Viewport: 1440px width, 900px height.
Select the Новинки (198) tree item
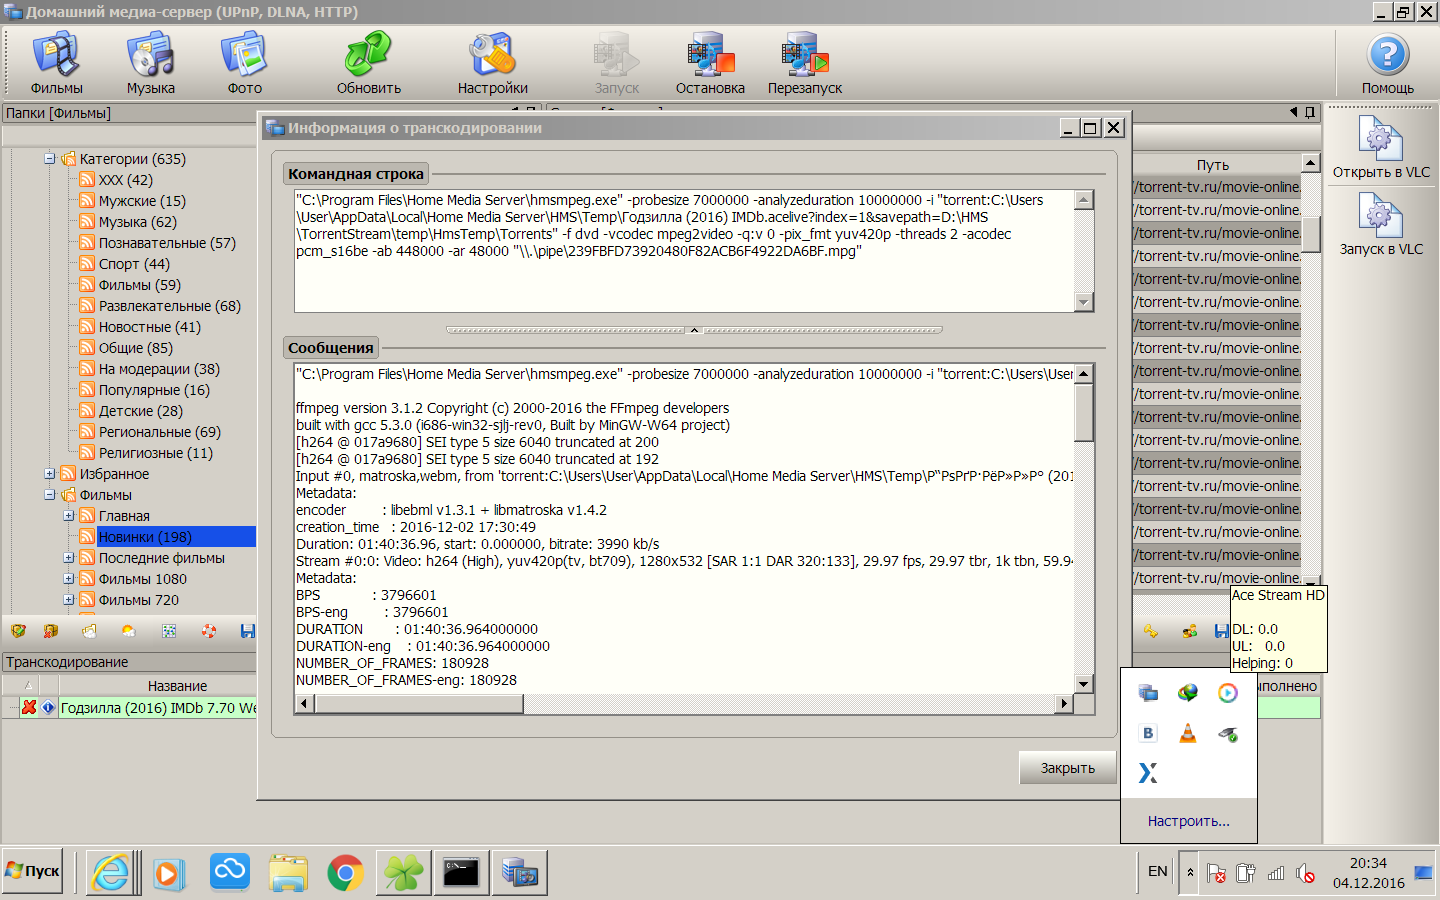coord(145,537)
